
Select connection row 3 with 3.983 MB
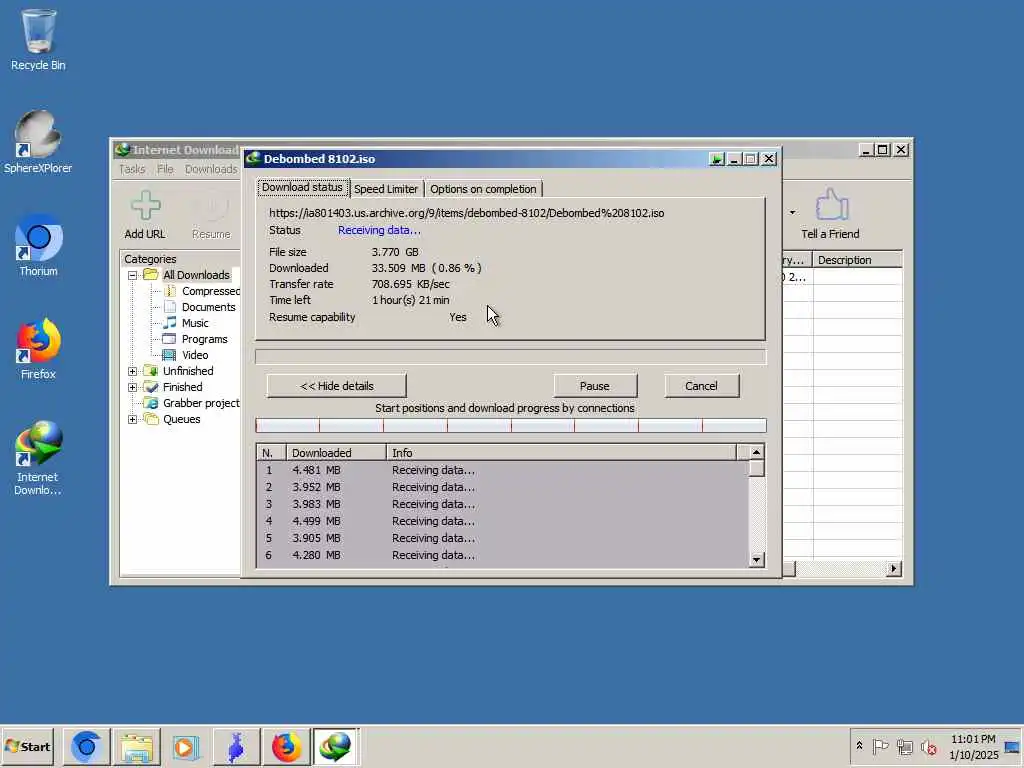tap(502, 504)
